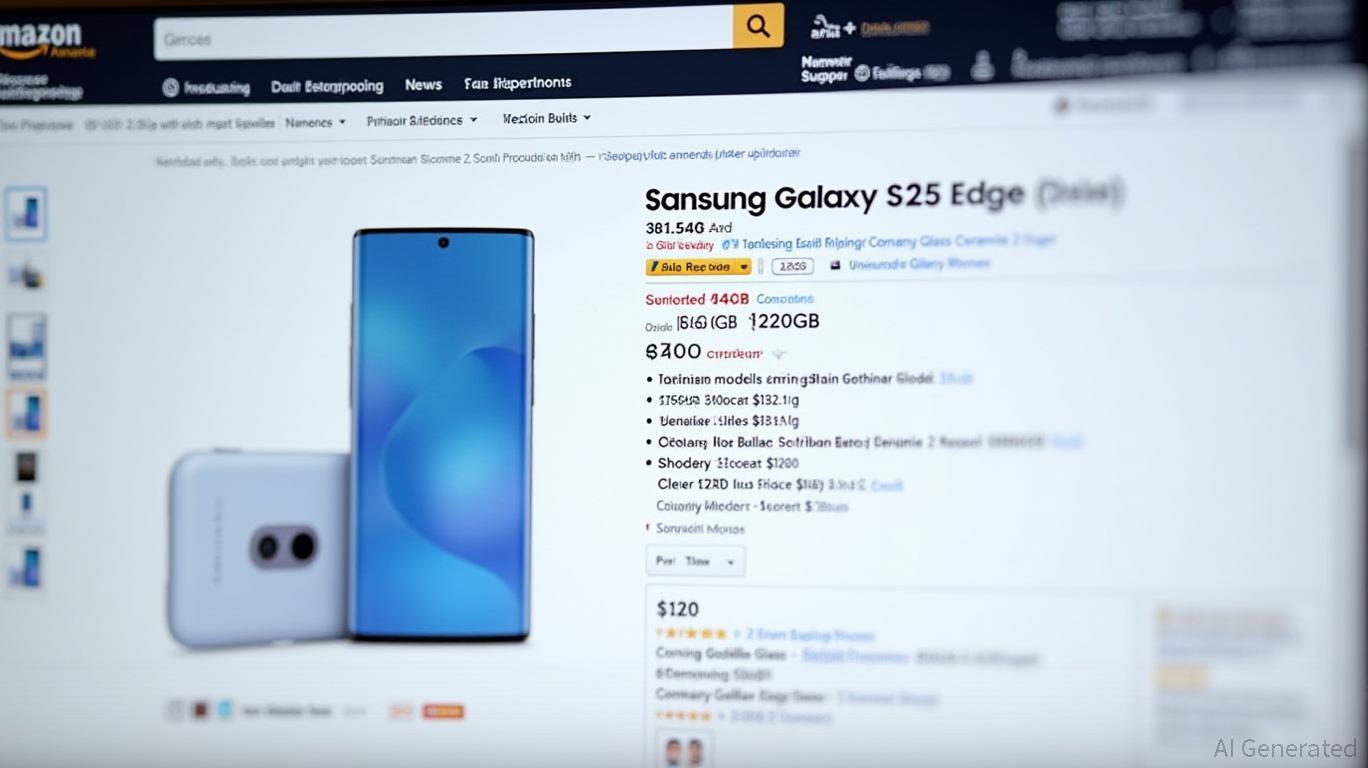Focus the Amazon search input field
Viewport: 1368px width, 768px height.
[444, 37]
